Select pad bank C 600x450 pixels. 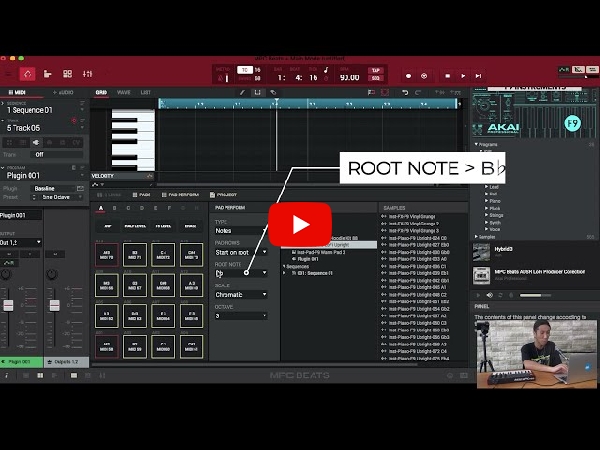pos(128,208)
